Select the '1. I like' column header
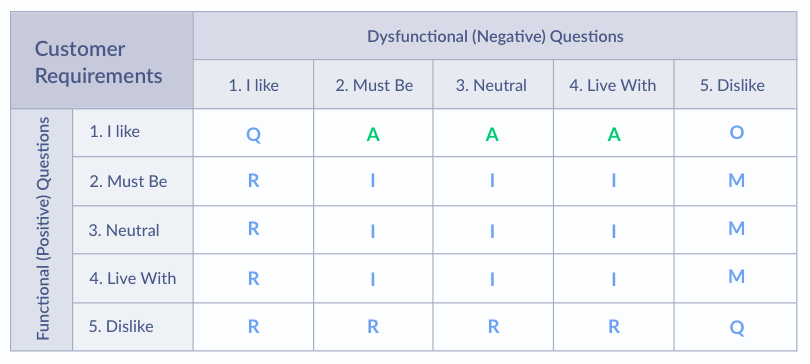Image resolution: width=810 pixels, height=364 pixels. [x=254, y=85]
